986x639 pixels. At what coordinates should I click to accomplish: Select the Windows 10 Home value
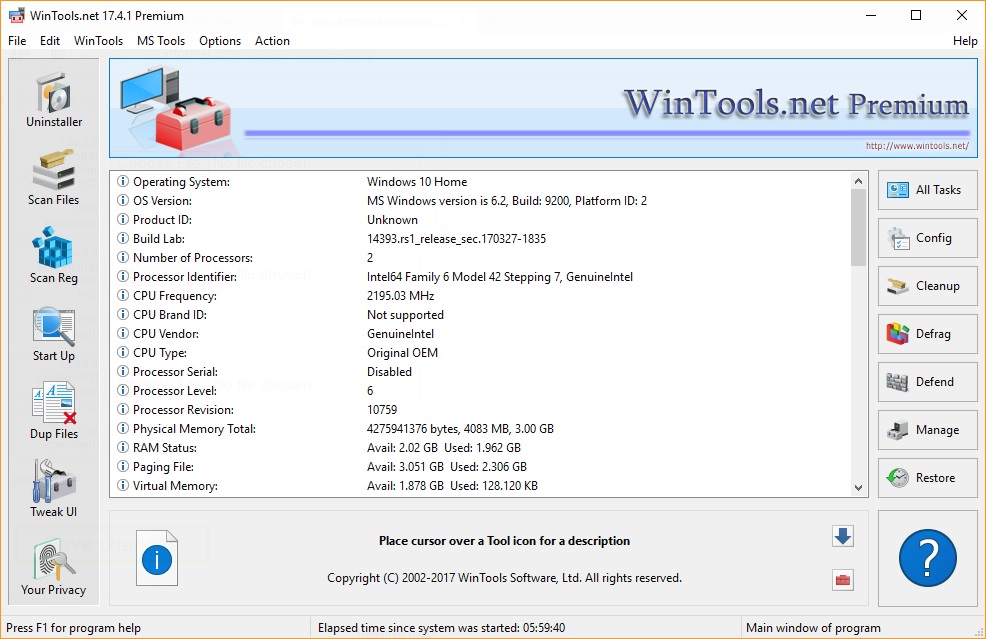tap(417, 182)
